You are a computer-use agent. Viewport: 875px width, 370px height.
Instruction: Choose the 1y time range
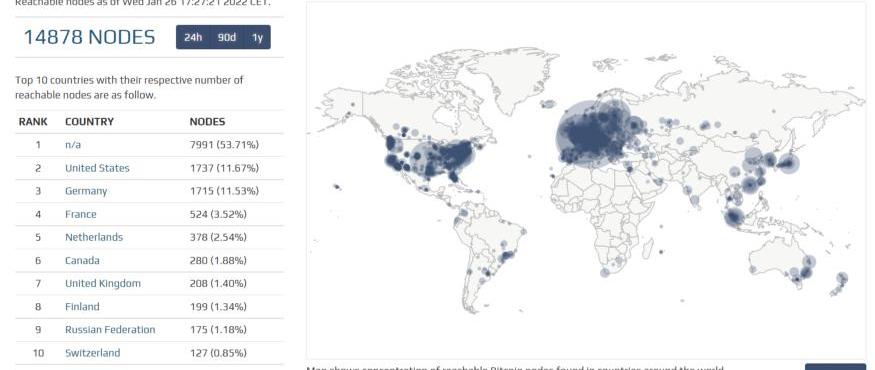tap(257, 37)
